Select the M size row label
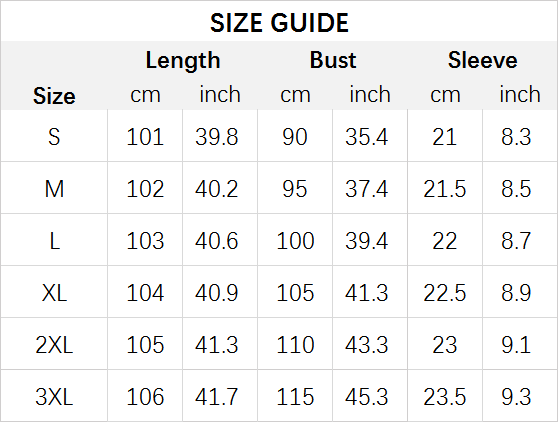The image size is (558, 422). point(54,189)
